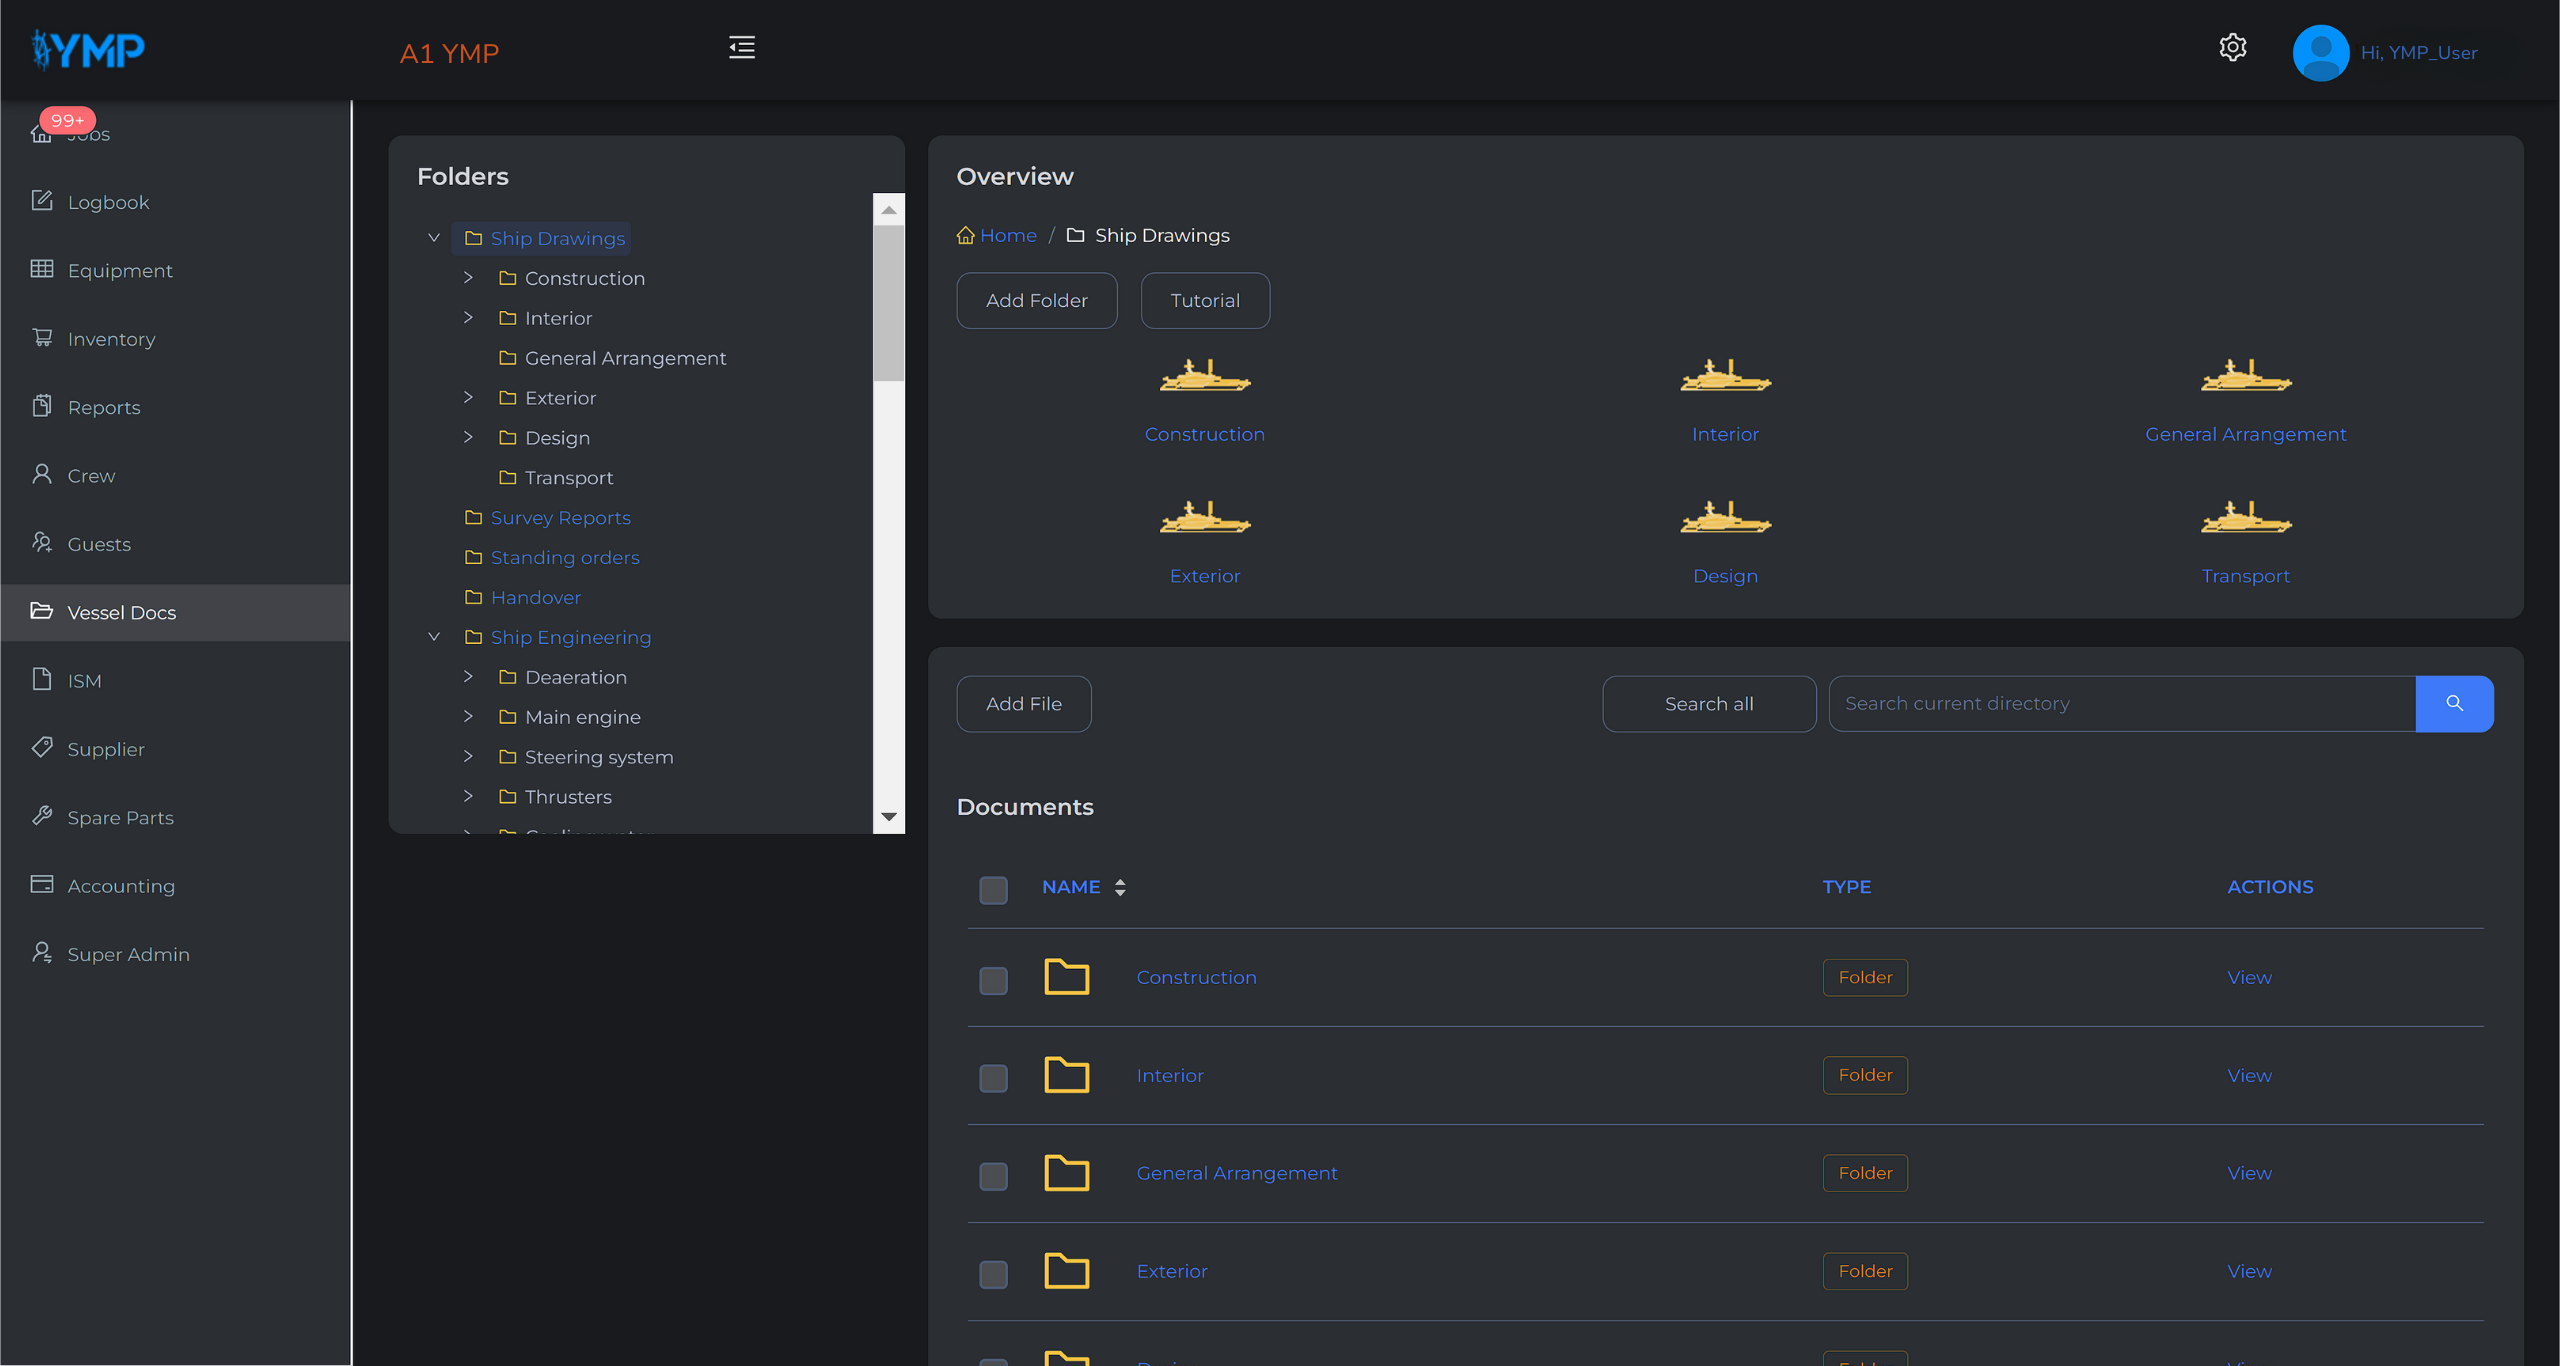Image resolution: width=2560 pixels, height=1366 pixels.
Task: Tick the select-all documents checkbox
Action: point(993,889)
